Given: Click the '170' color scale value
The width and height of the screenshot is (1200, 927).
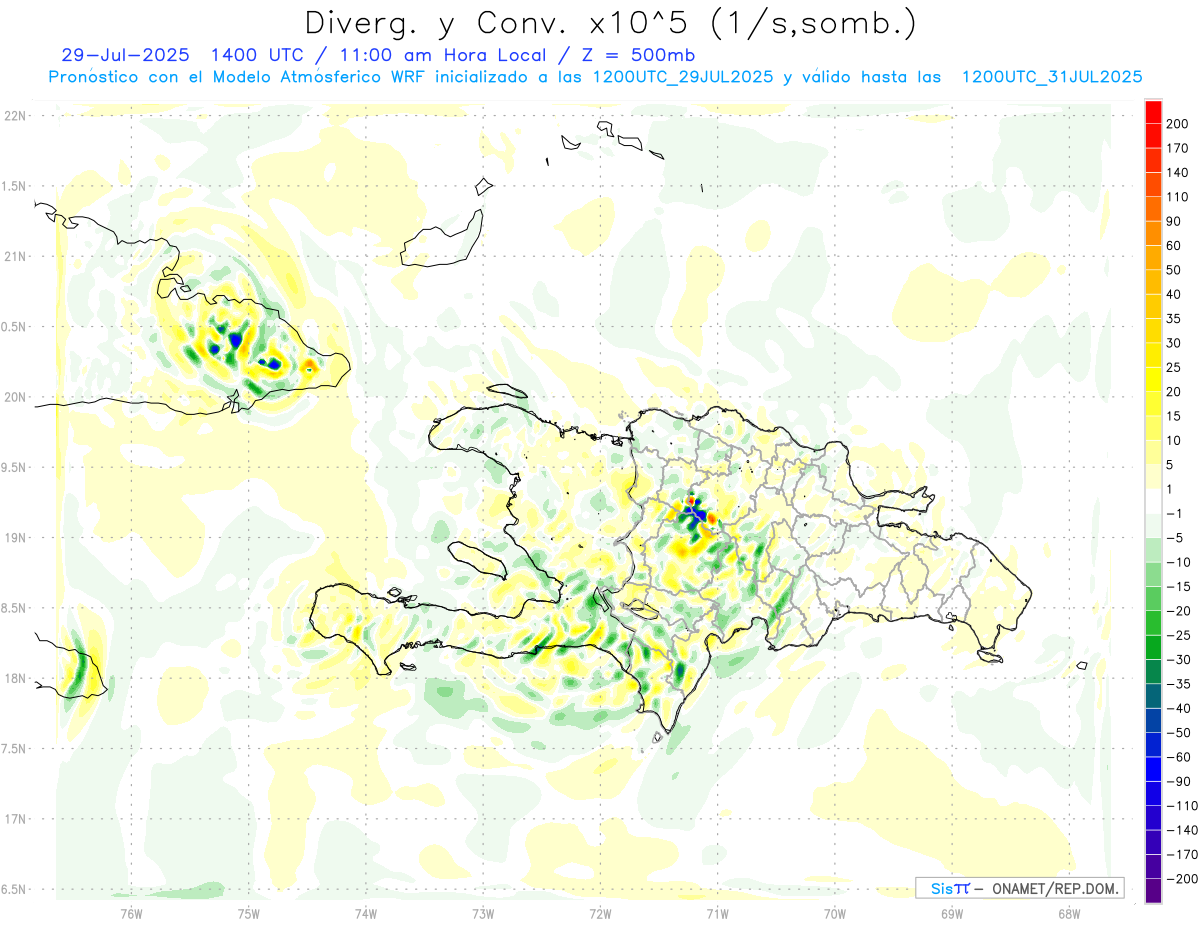Looking at the screenshot, I should click(1177, 148).
